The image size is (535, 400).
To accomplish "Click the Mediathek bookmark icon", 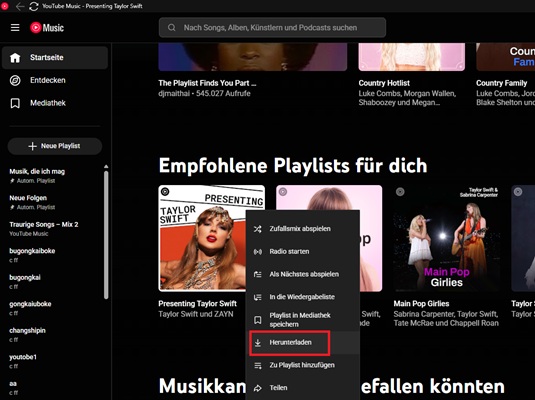I will click(x=15, y=103).
